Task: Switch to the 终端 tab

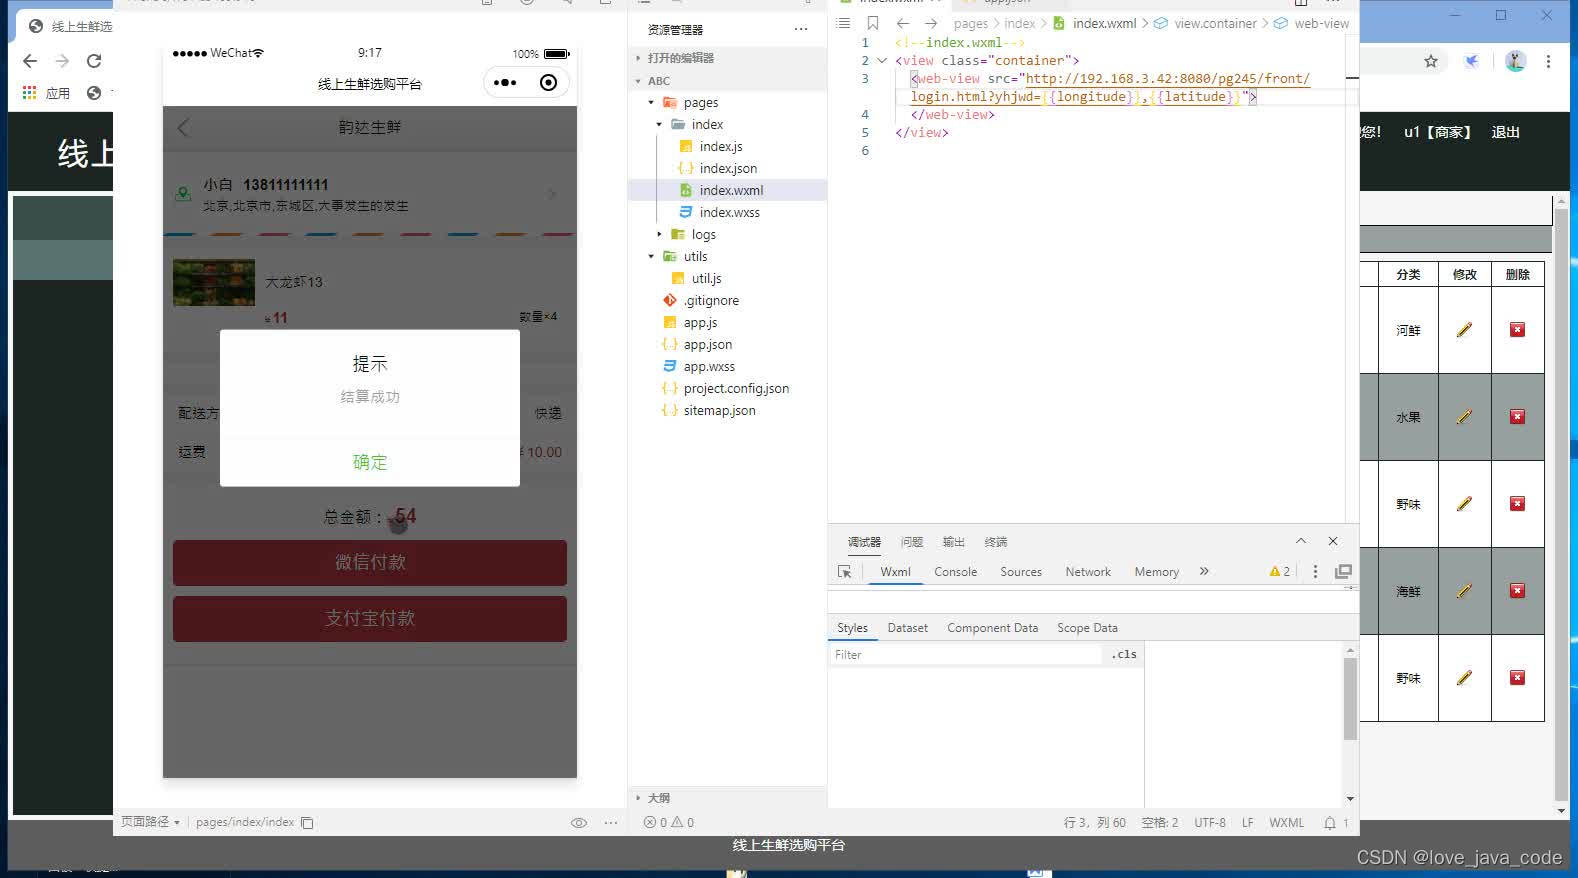Action: 995,542
